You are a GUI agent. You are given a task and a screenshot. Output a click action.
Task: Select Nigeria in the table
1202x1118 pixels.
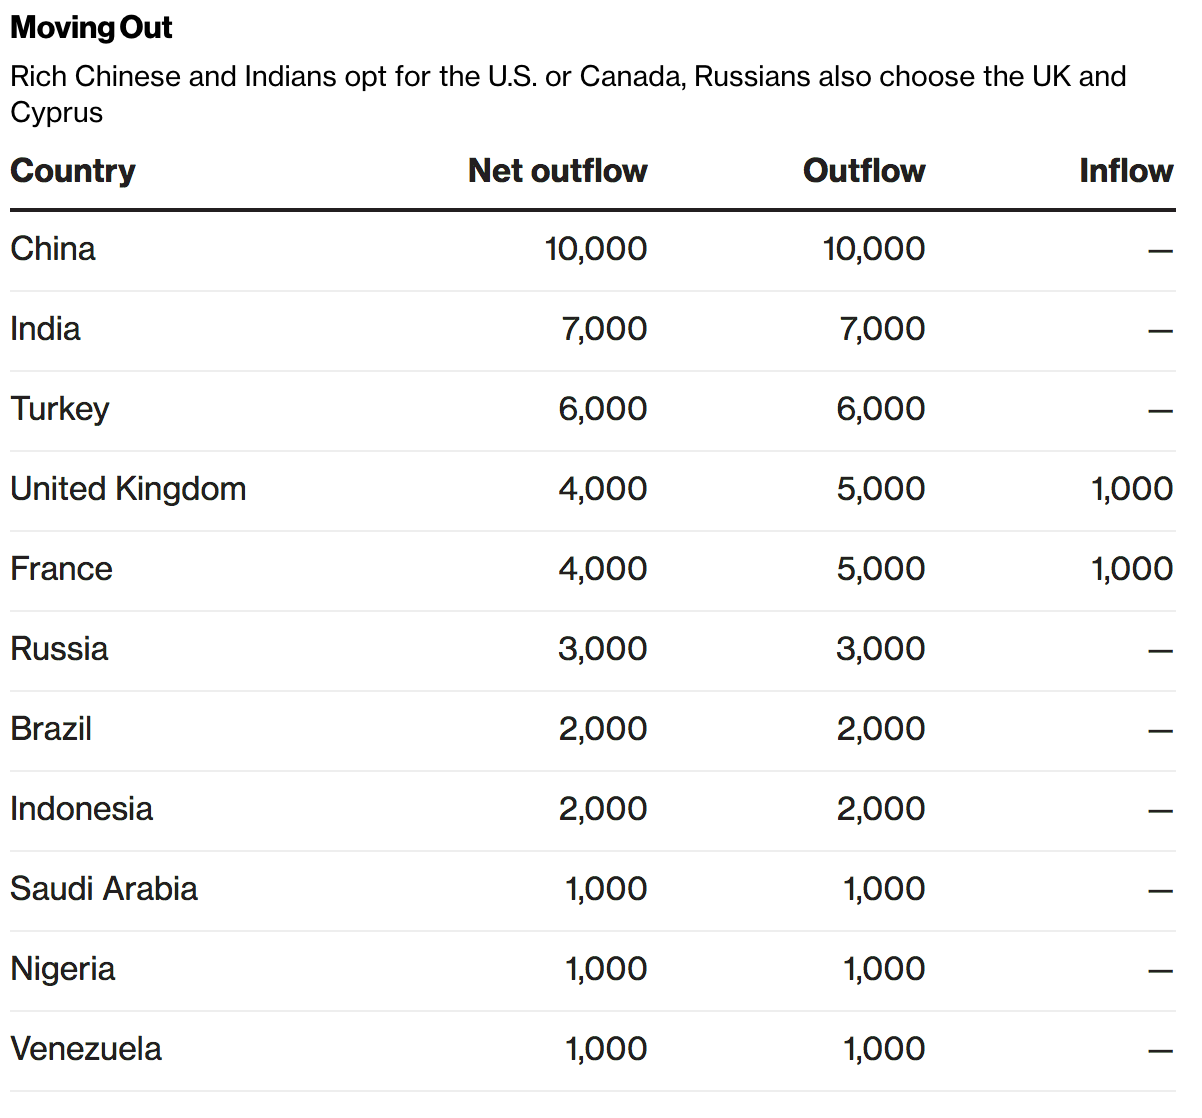click(63, 970)
